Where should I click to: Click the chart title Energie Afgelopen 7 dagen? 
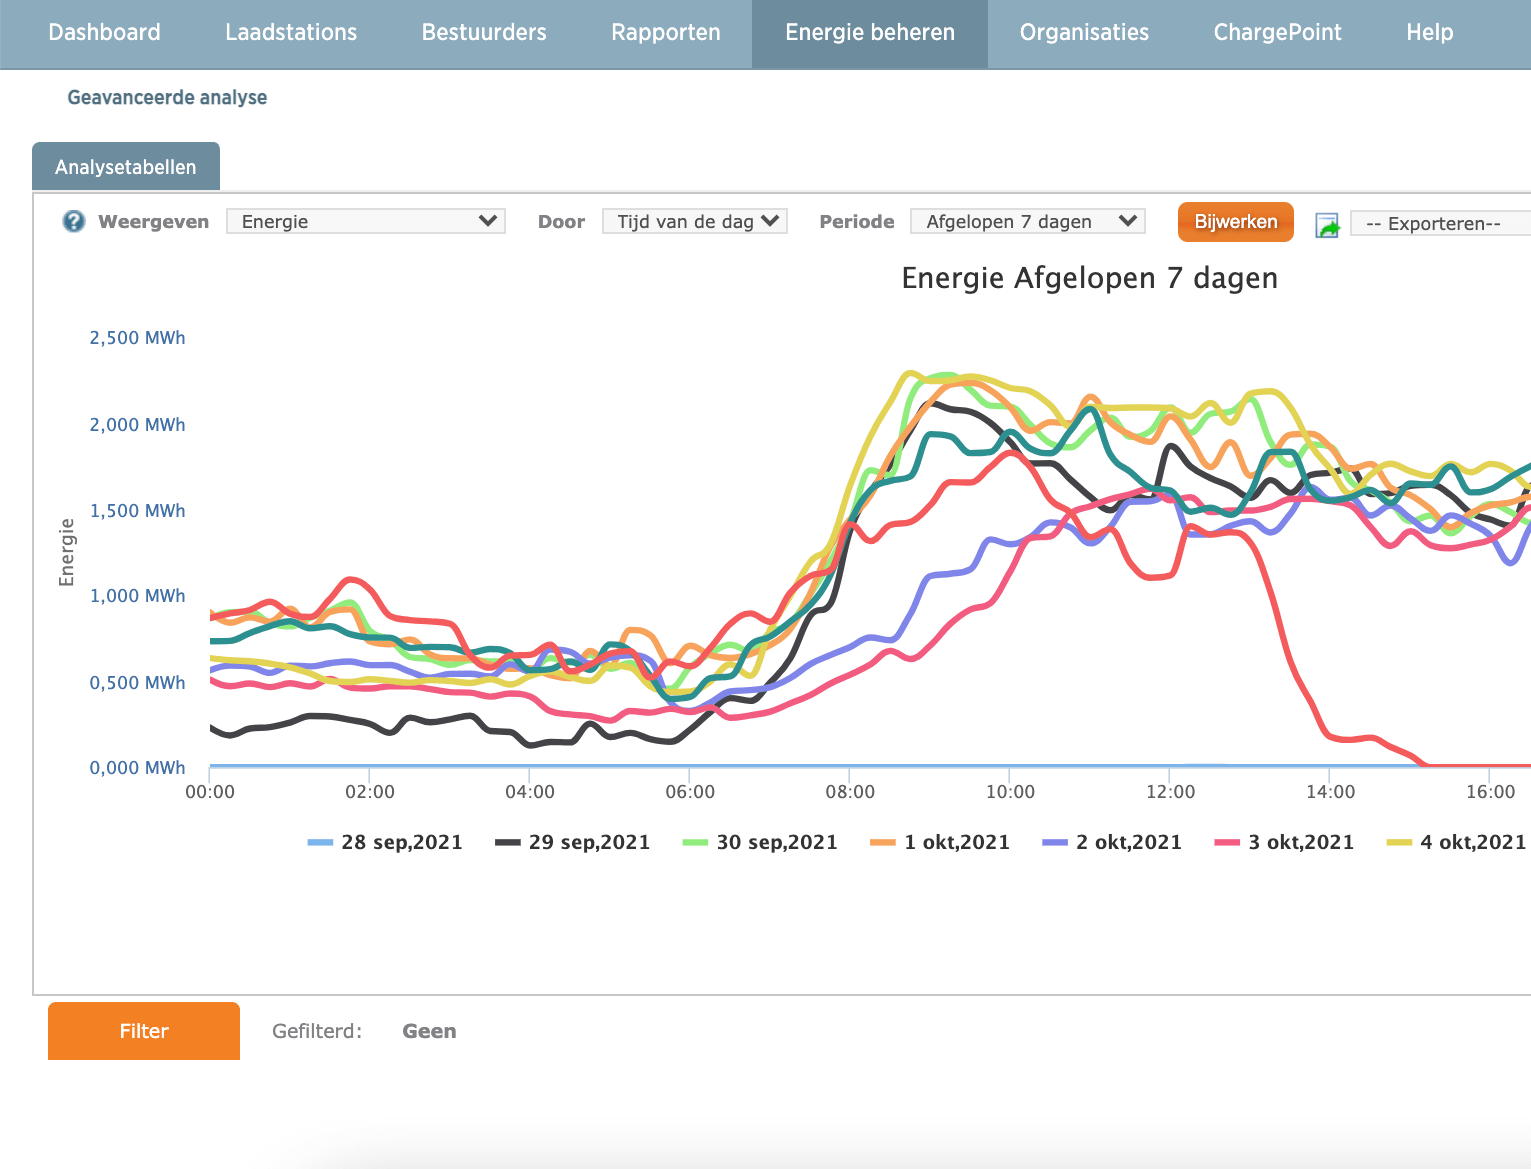pyautogui.click(x=1089, y=278)
